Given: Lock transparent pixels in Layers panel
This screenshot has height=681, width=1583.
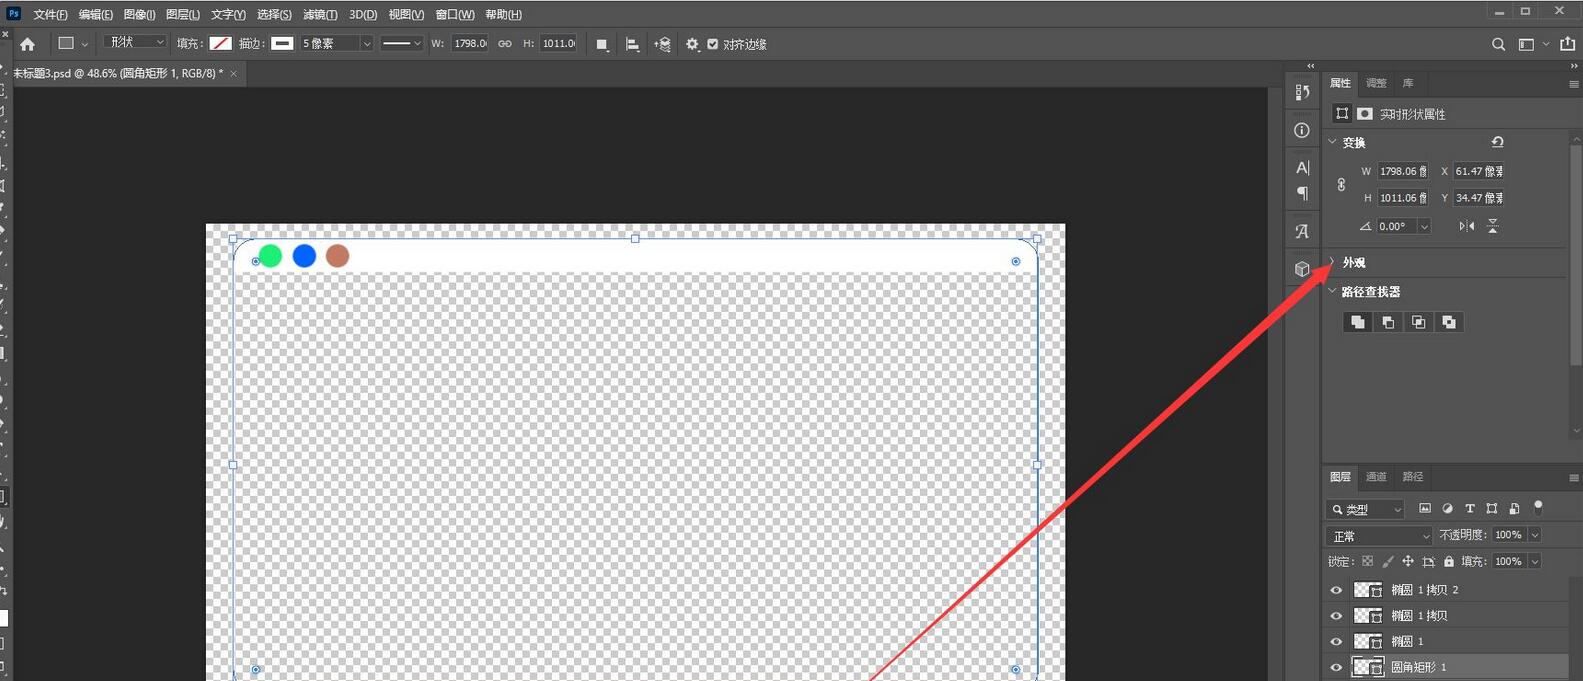Looking at the screenshot, I should [x=1367, y=562].
